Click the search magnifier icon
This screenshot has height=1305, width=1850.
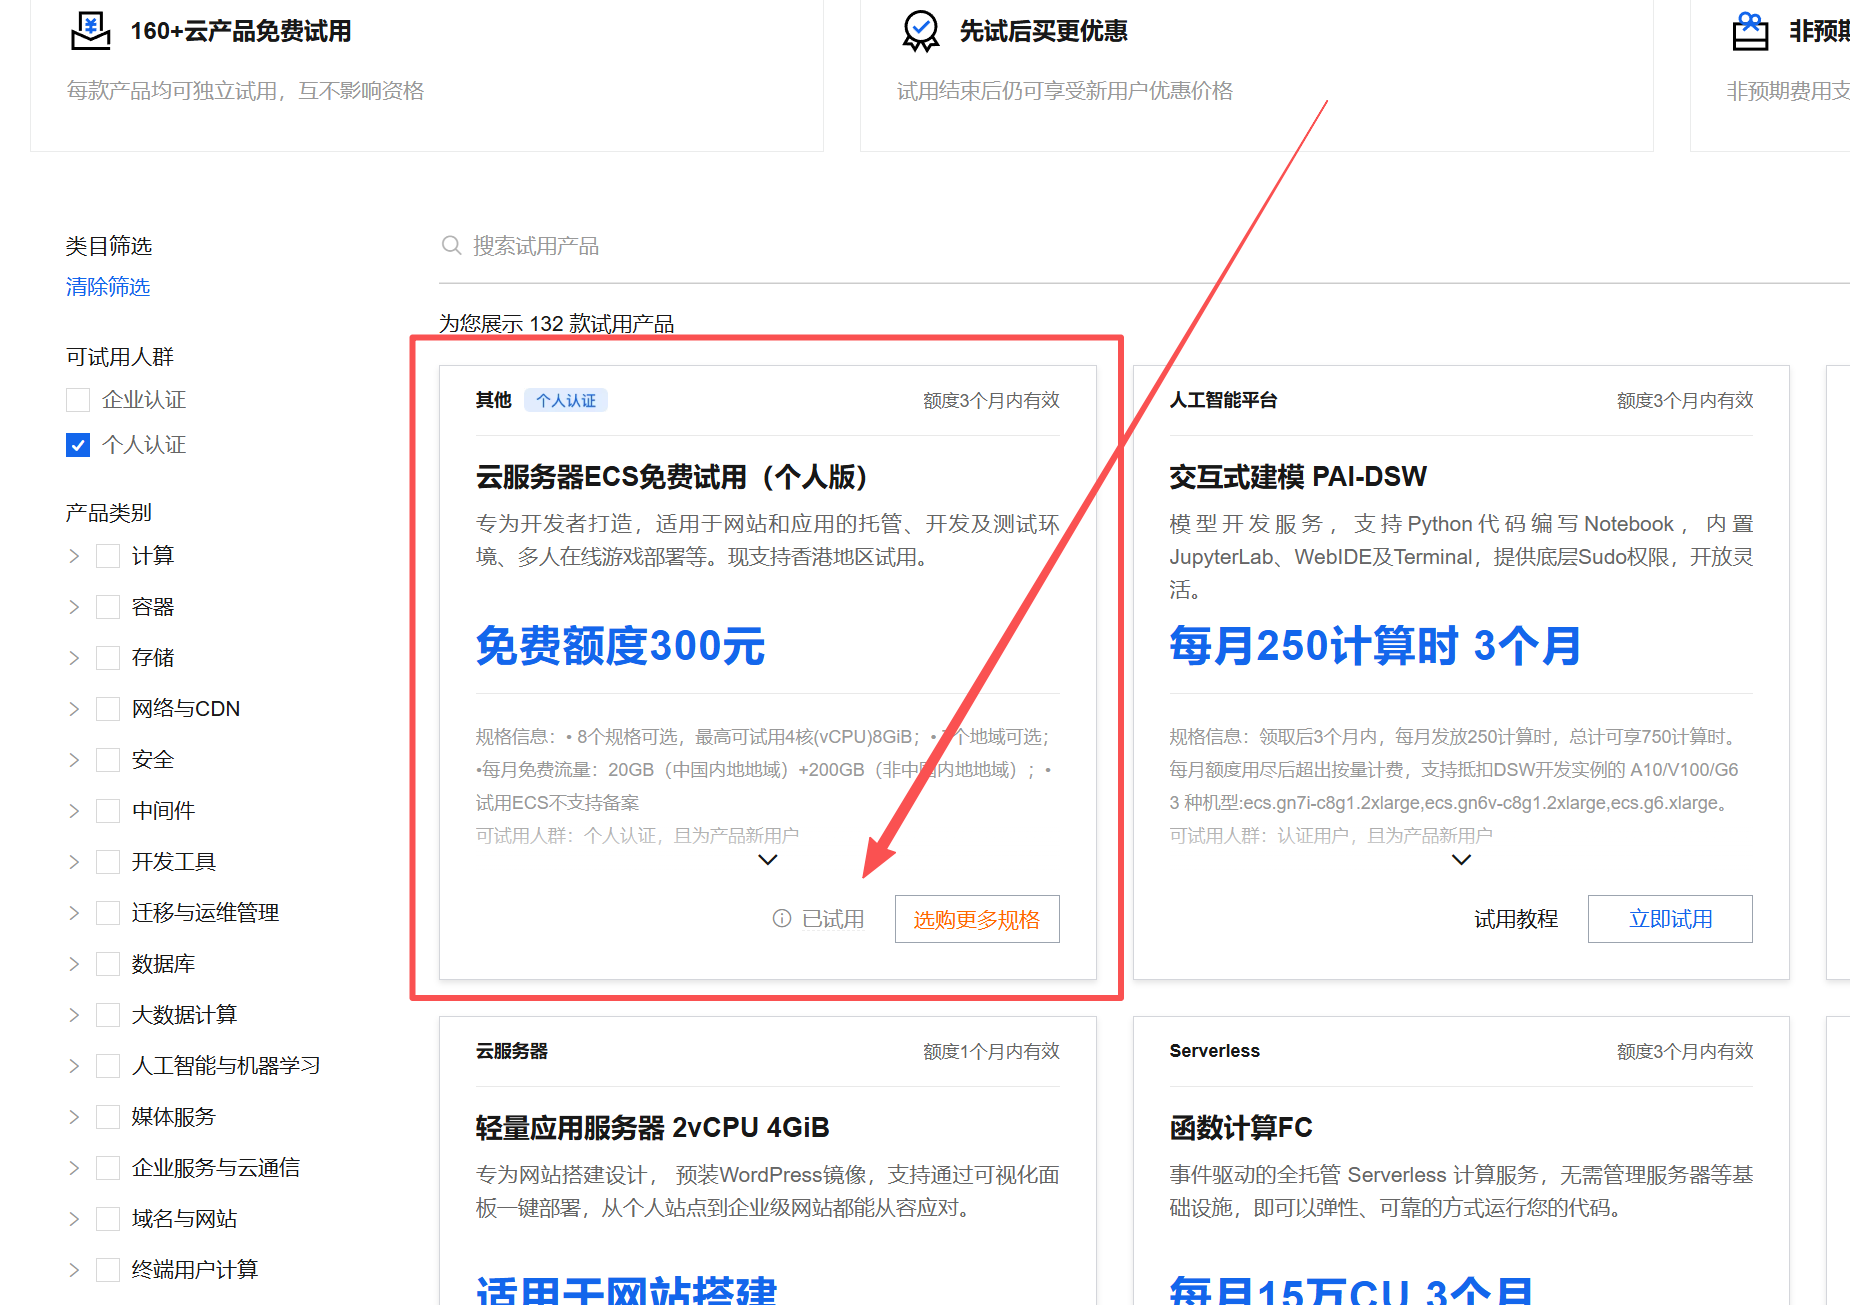coord(451,245)
